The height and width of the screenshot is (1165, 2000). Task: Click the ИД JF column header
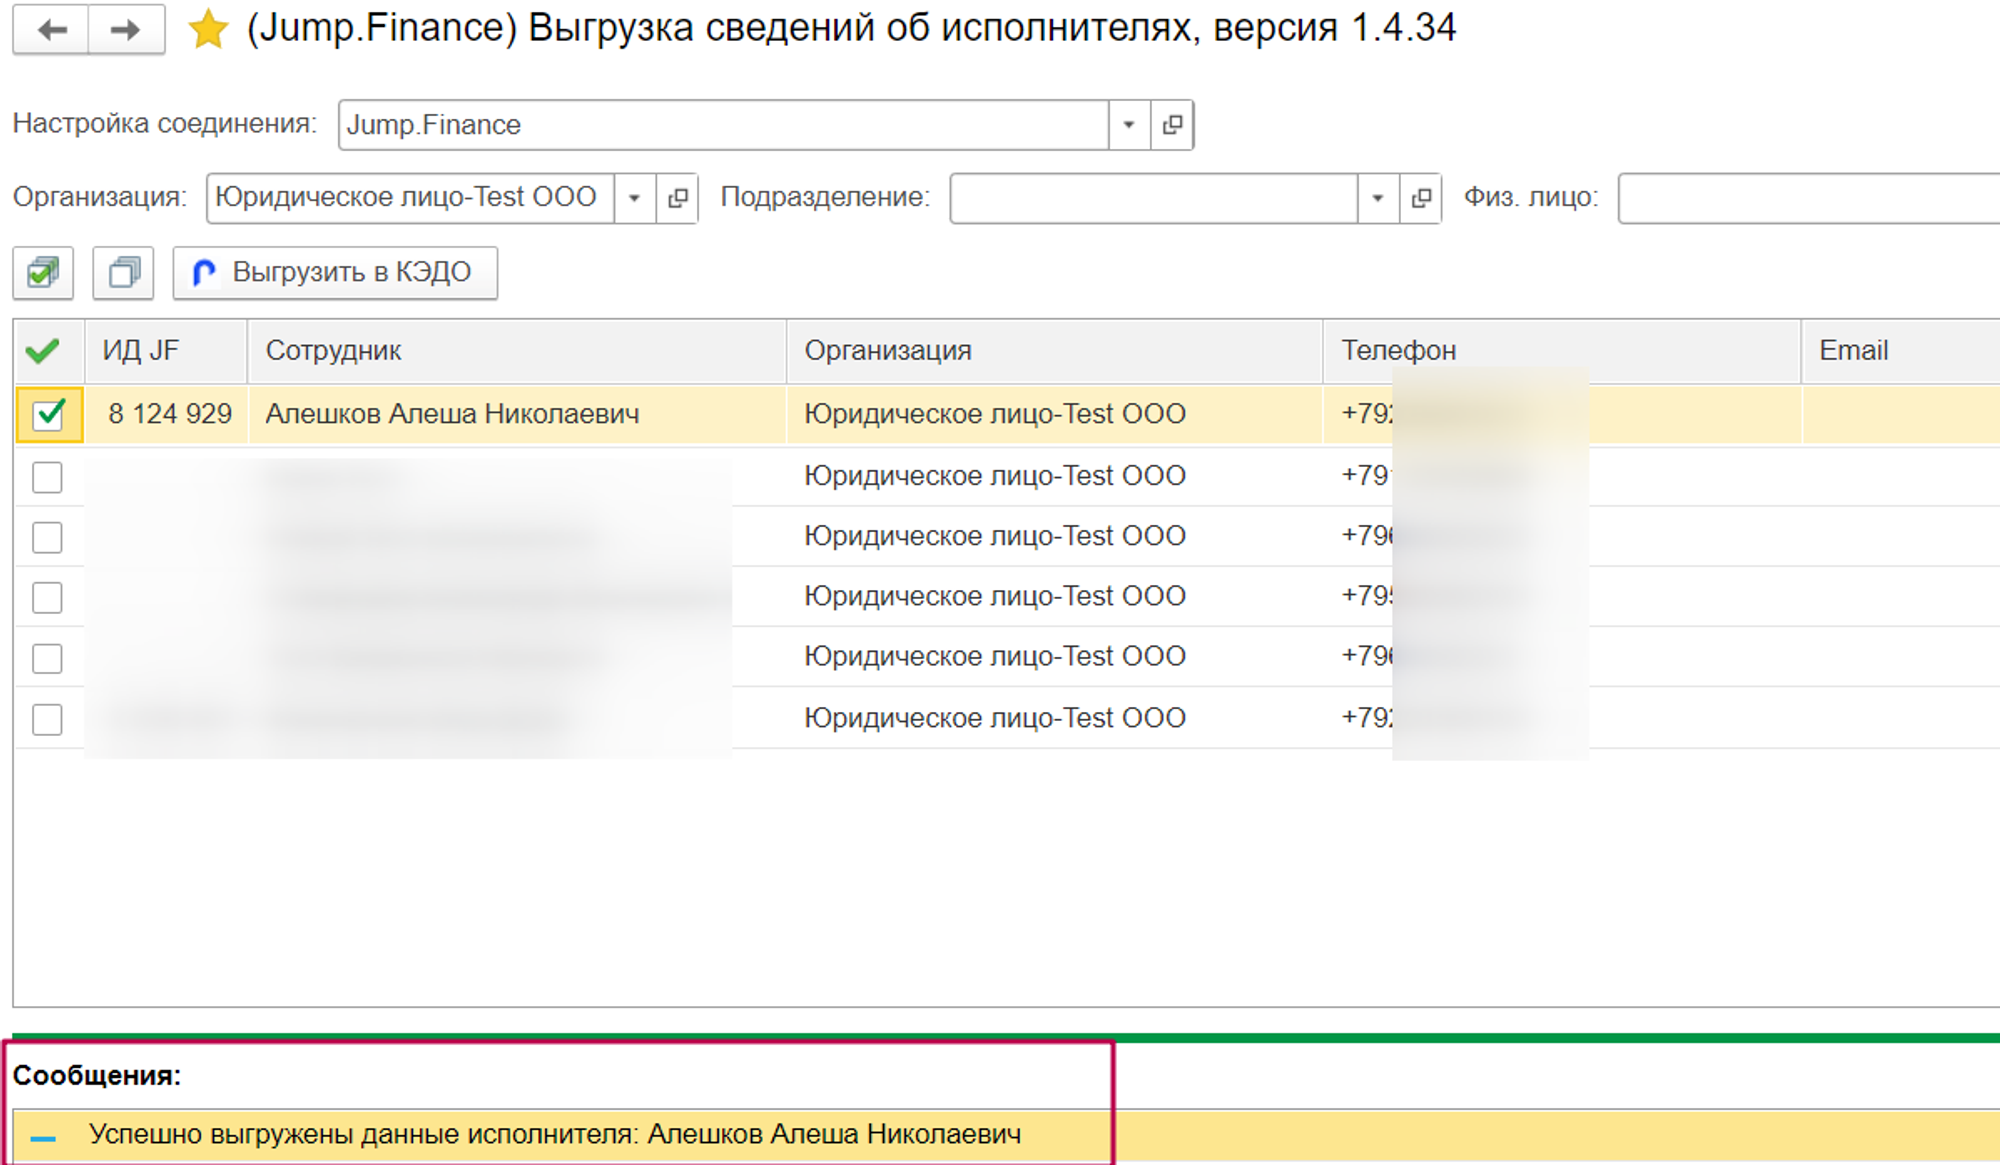[140, 351]
